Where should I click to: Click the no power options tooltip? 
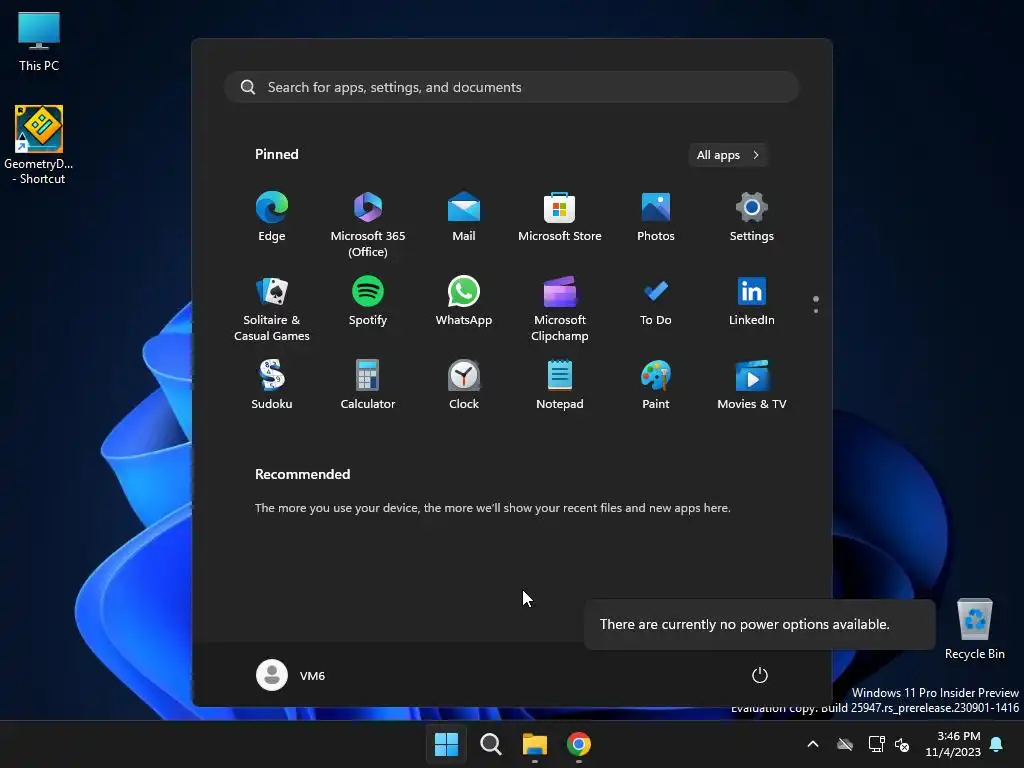click(x=760, y=624)
